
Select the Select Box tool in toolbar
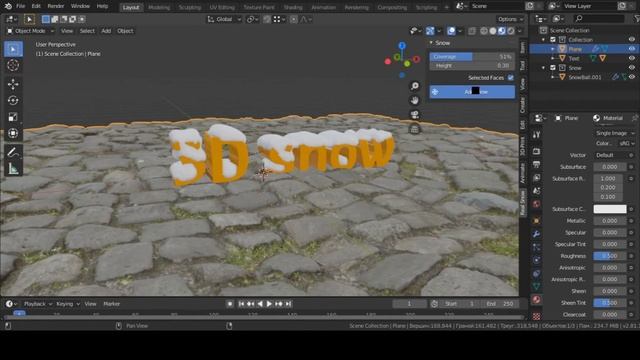(x=13, y=49)
